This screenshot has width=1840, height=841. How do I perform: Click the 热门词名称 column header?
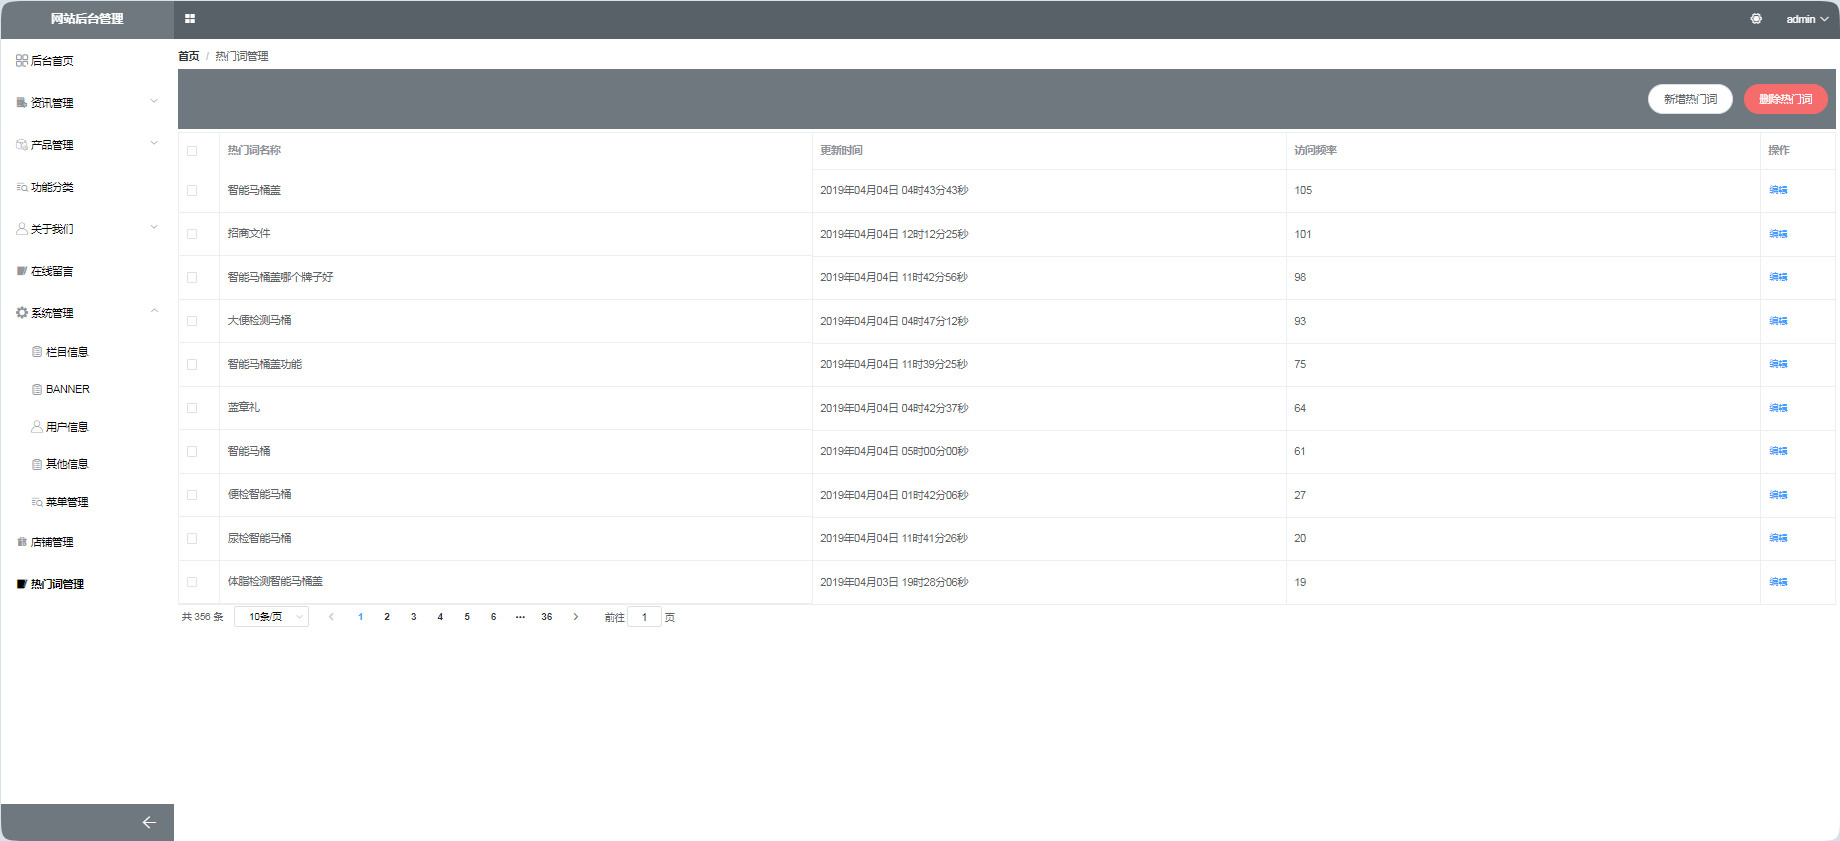coord(254,150)
